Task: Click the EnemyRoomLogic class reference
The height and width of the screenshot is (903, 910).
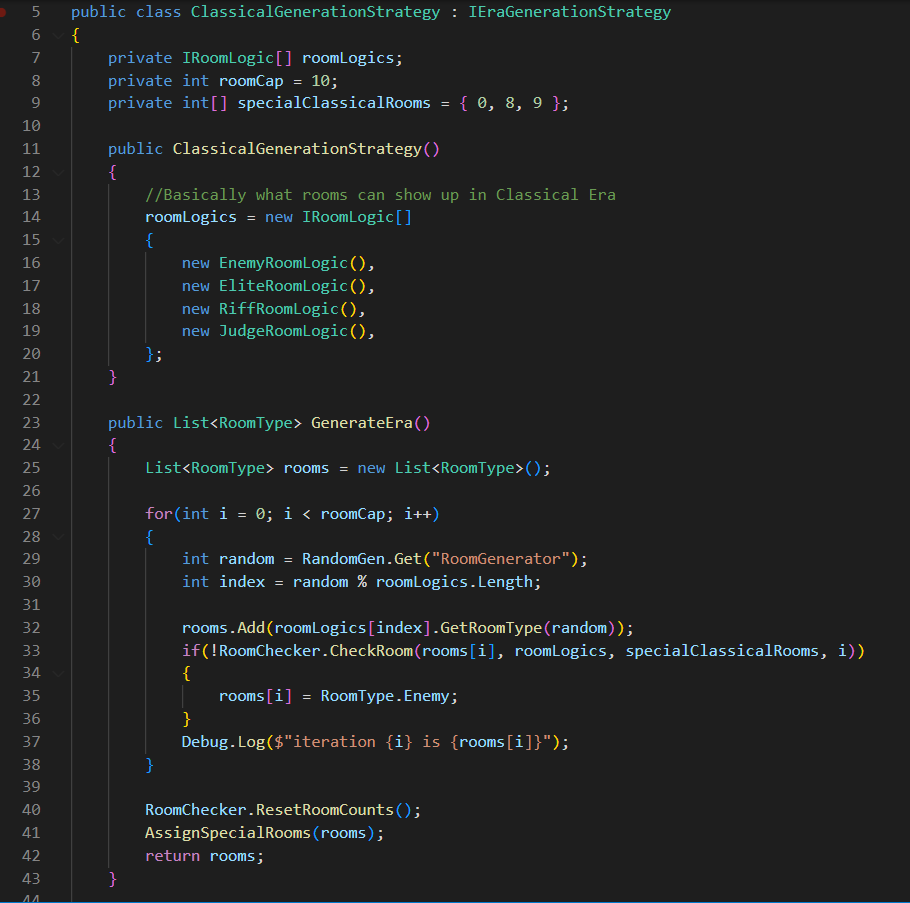Action: tap(283, 263)
